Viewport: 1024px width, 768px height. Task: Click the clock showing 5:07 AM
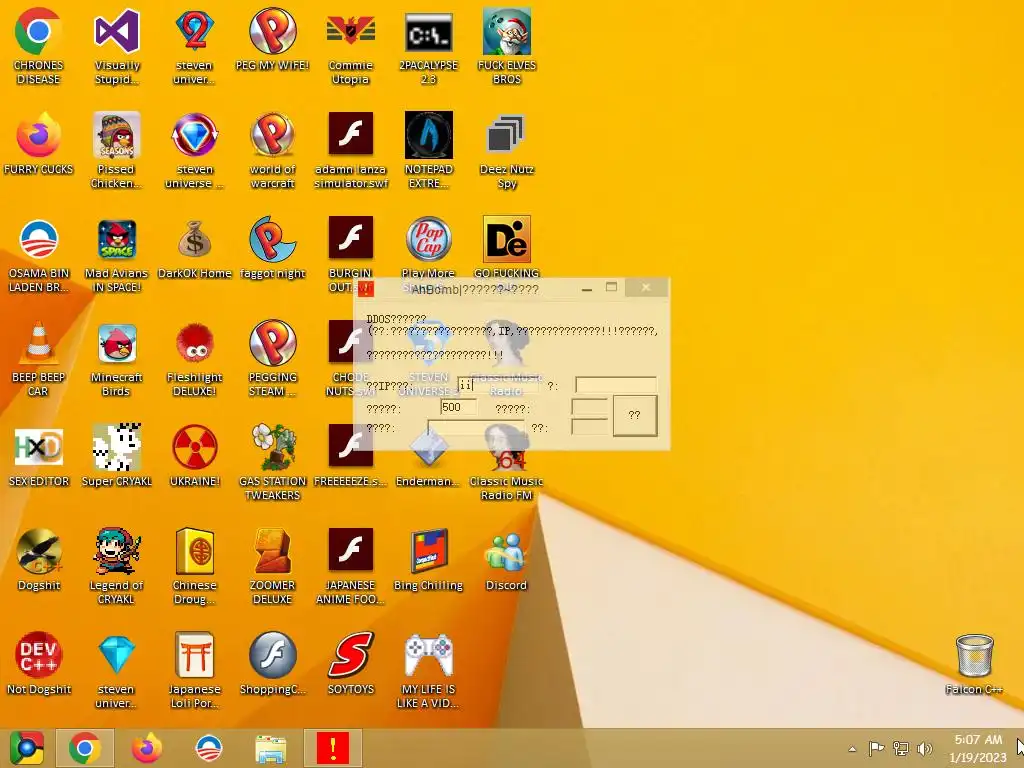point(978,748)
